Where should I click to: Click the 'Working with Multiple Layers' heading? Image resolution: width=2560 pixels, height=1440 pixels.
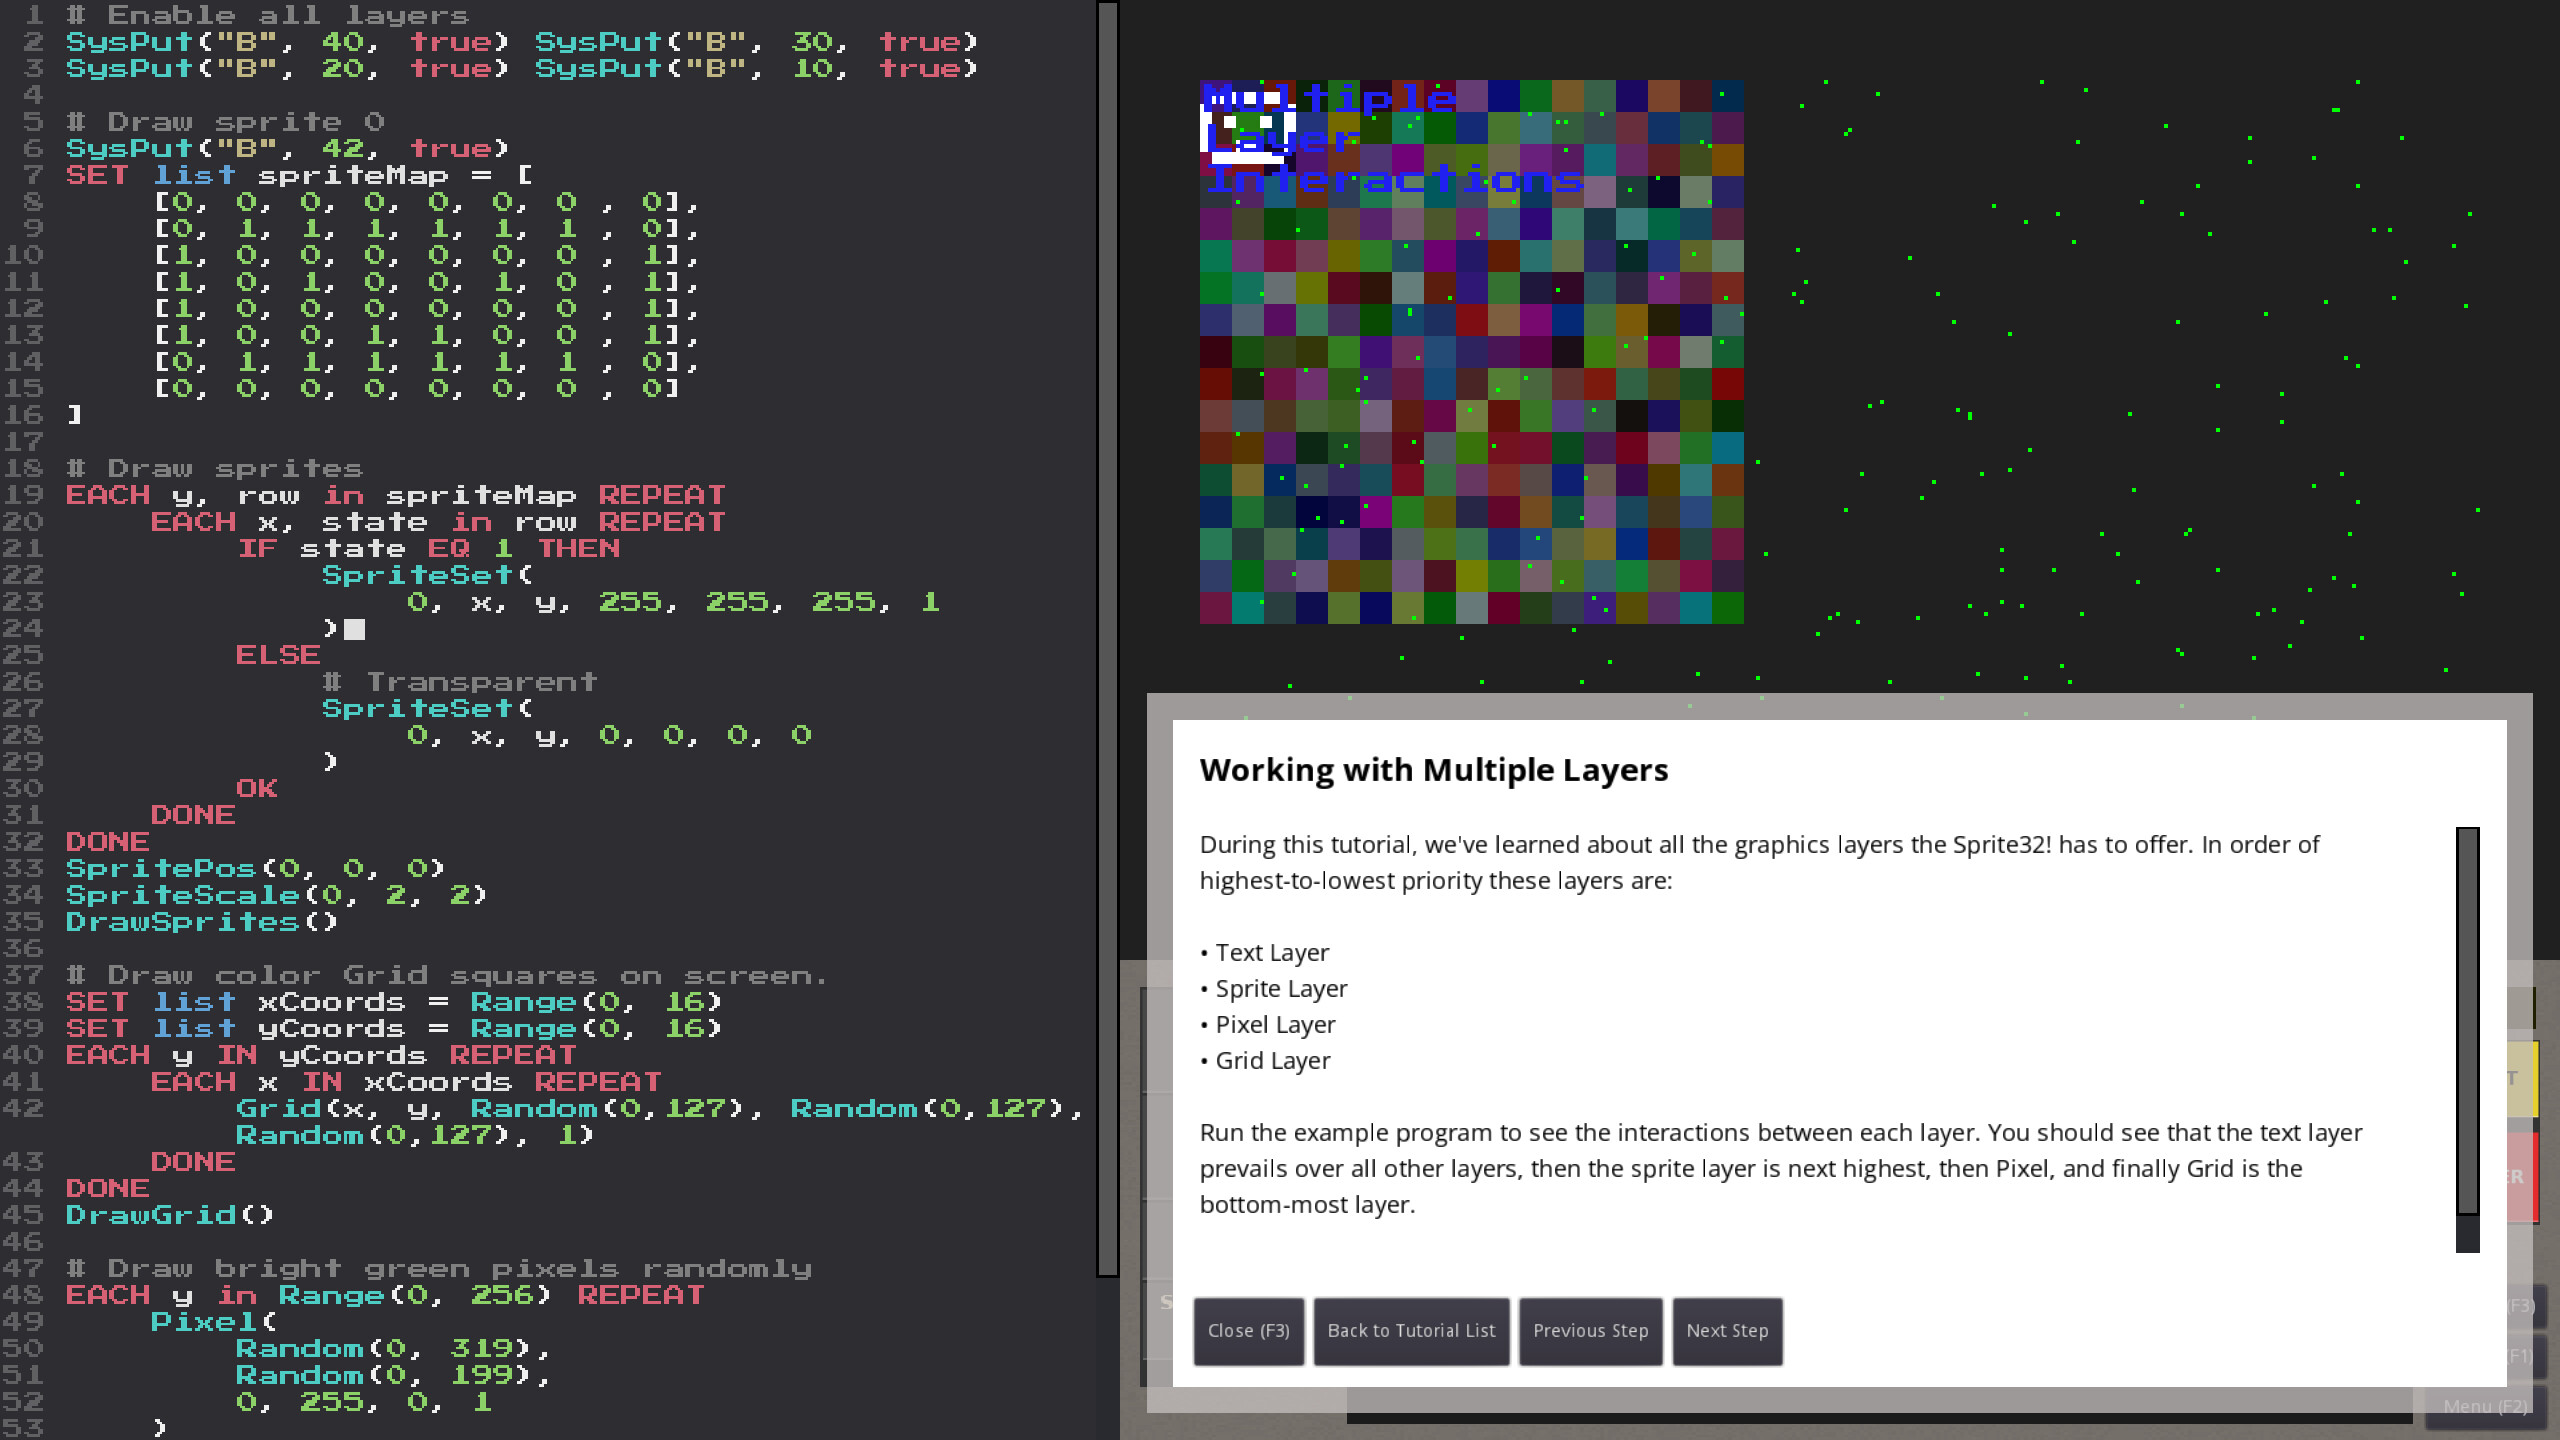coord(1433,769)
